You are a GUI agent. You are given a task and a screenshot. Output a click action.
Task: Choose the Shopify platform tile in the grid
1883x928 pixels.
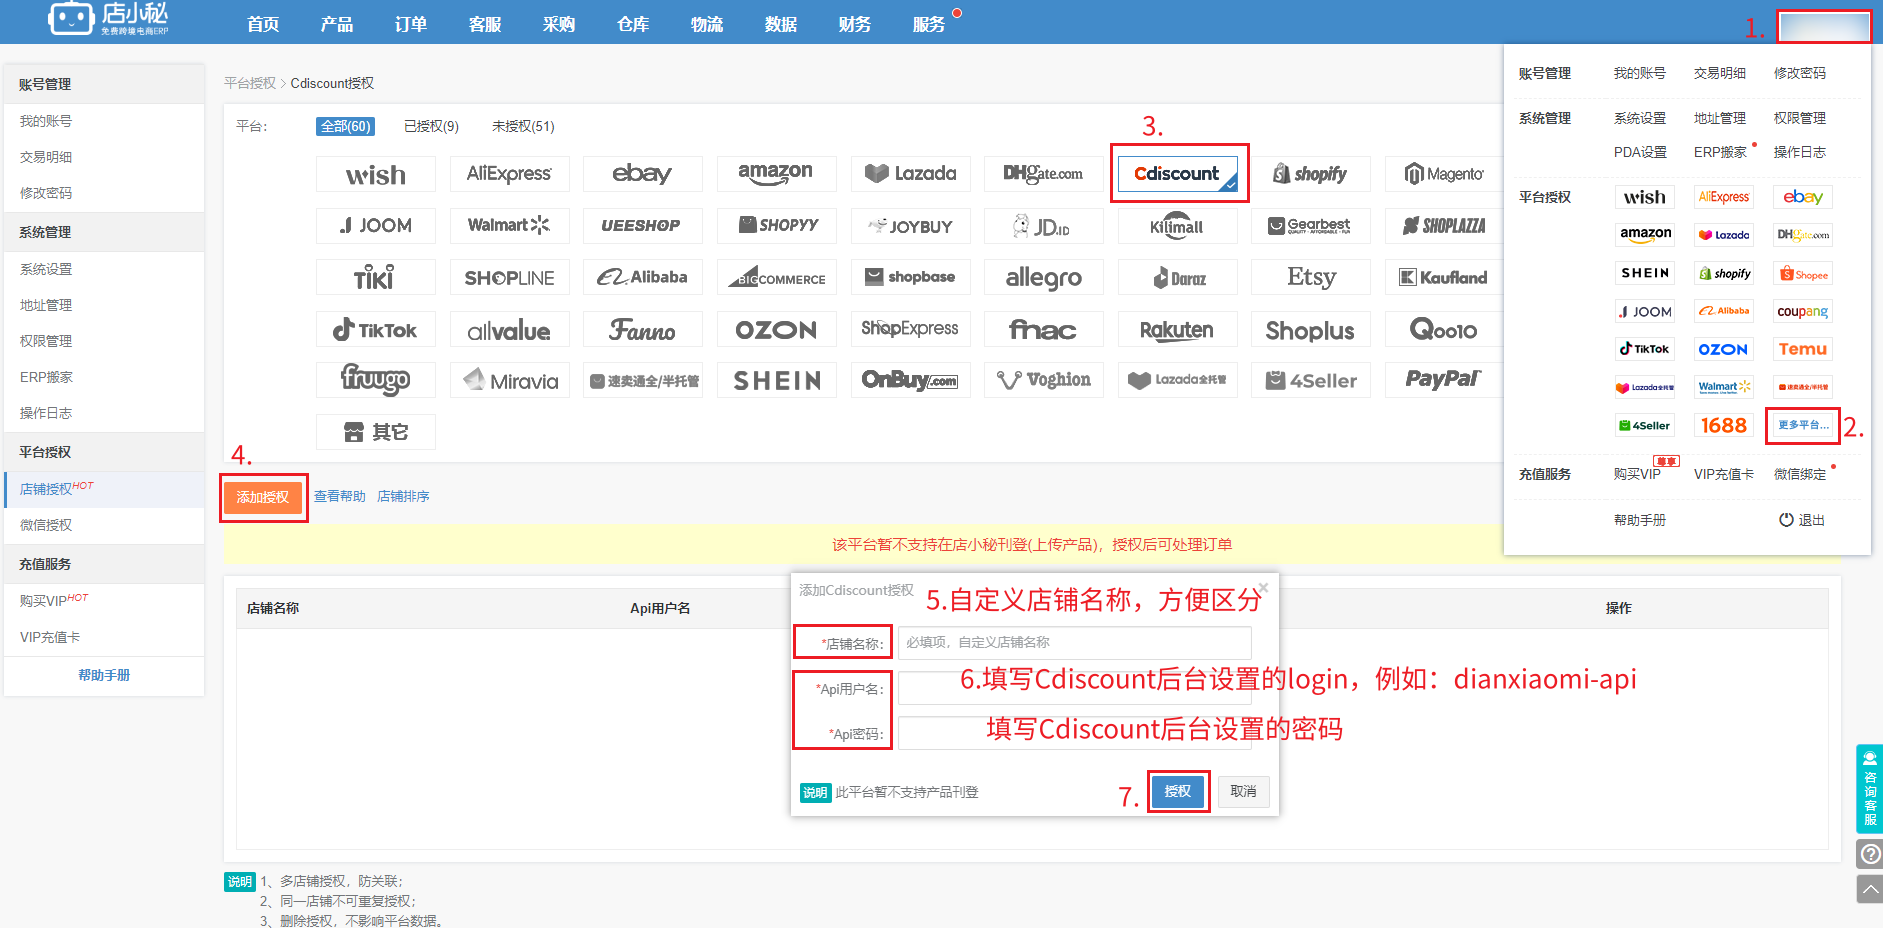pyautogui.click(x=1310, y=174)
